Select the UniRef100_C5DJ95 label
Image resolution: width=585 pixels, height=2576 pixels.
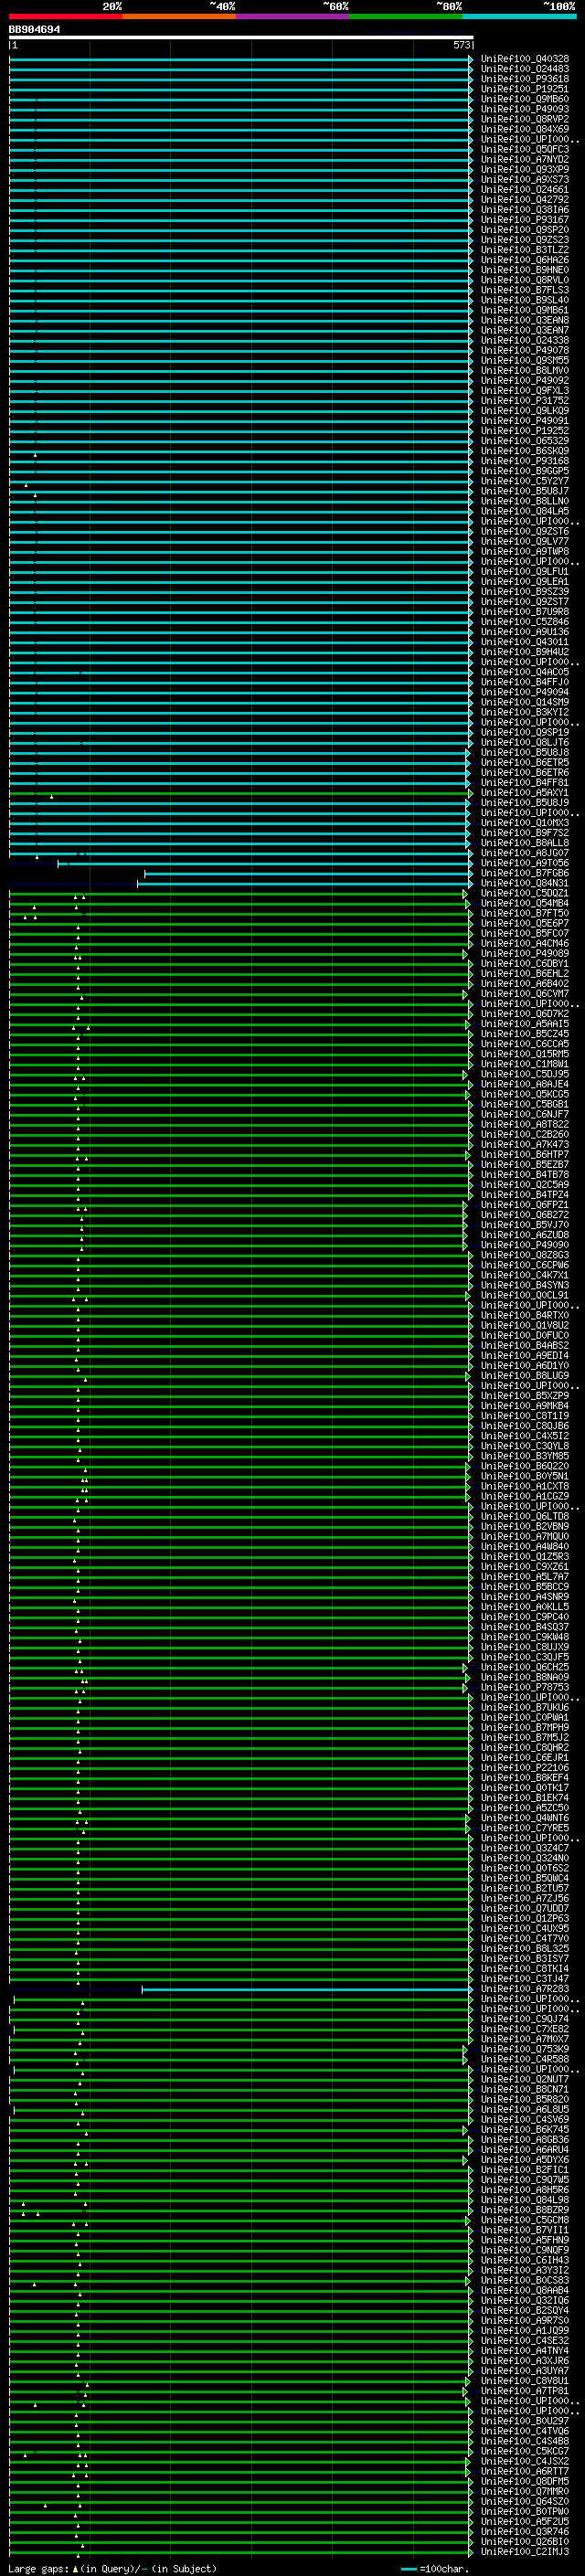(x=524, y=1074)
